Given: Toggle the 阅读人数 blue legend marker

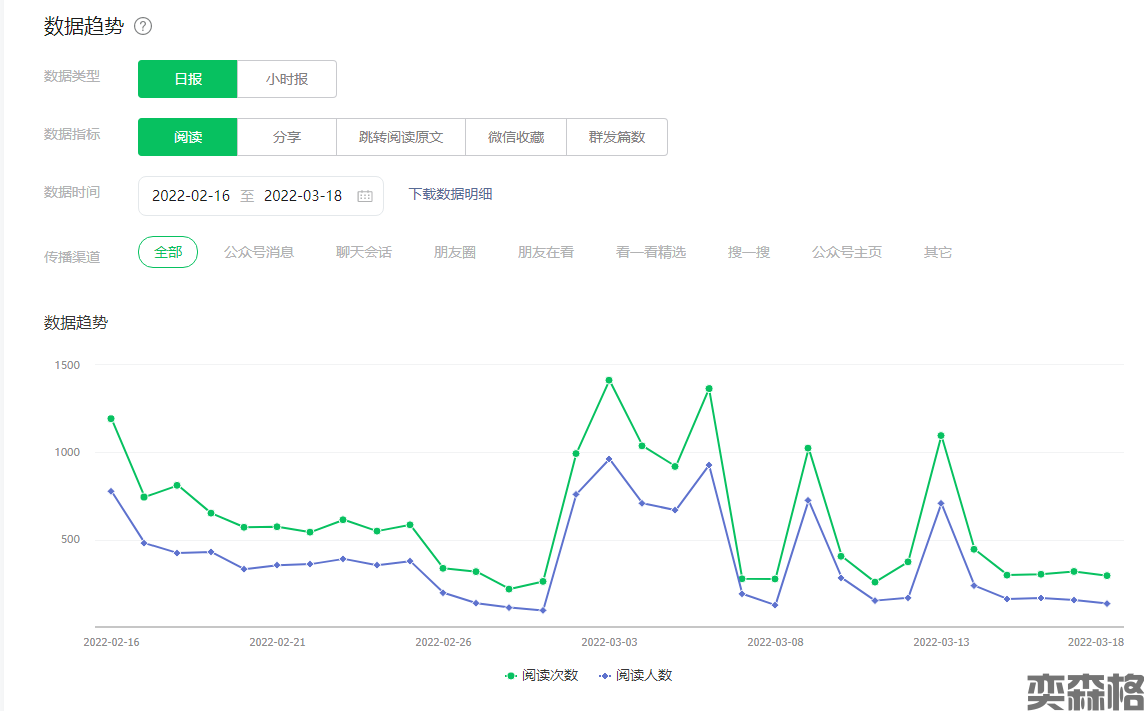Looking at the screenshot, I should (x=605, y=675).
